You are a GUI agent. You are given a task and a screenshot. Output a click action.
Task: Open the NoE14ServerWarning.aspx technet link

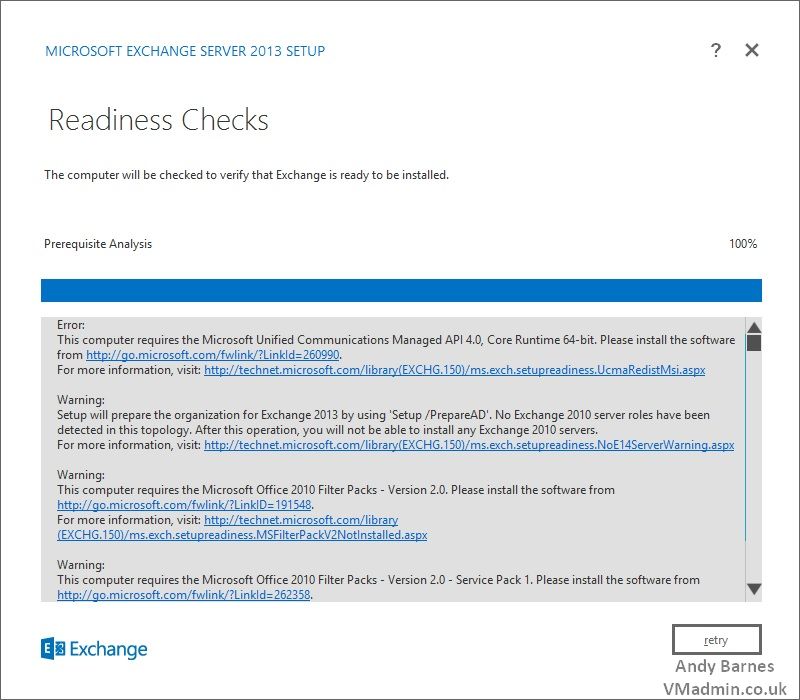tap(468, 445)
